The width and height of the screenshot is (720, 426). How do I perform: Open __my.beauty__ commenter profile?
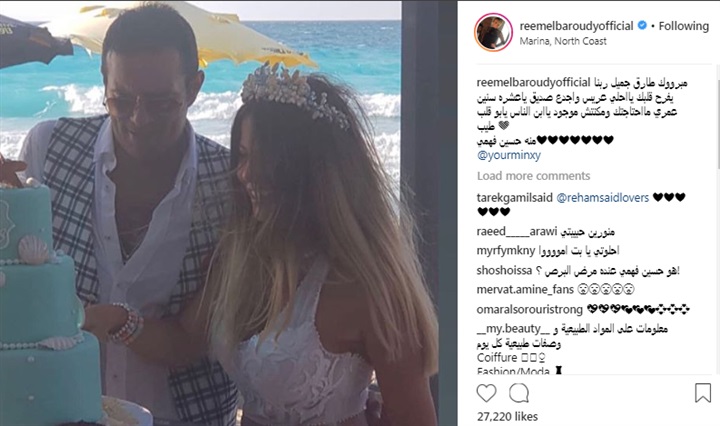pos(513,329)
